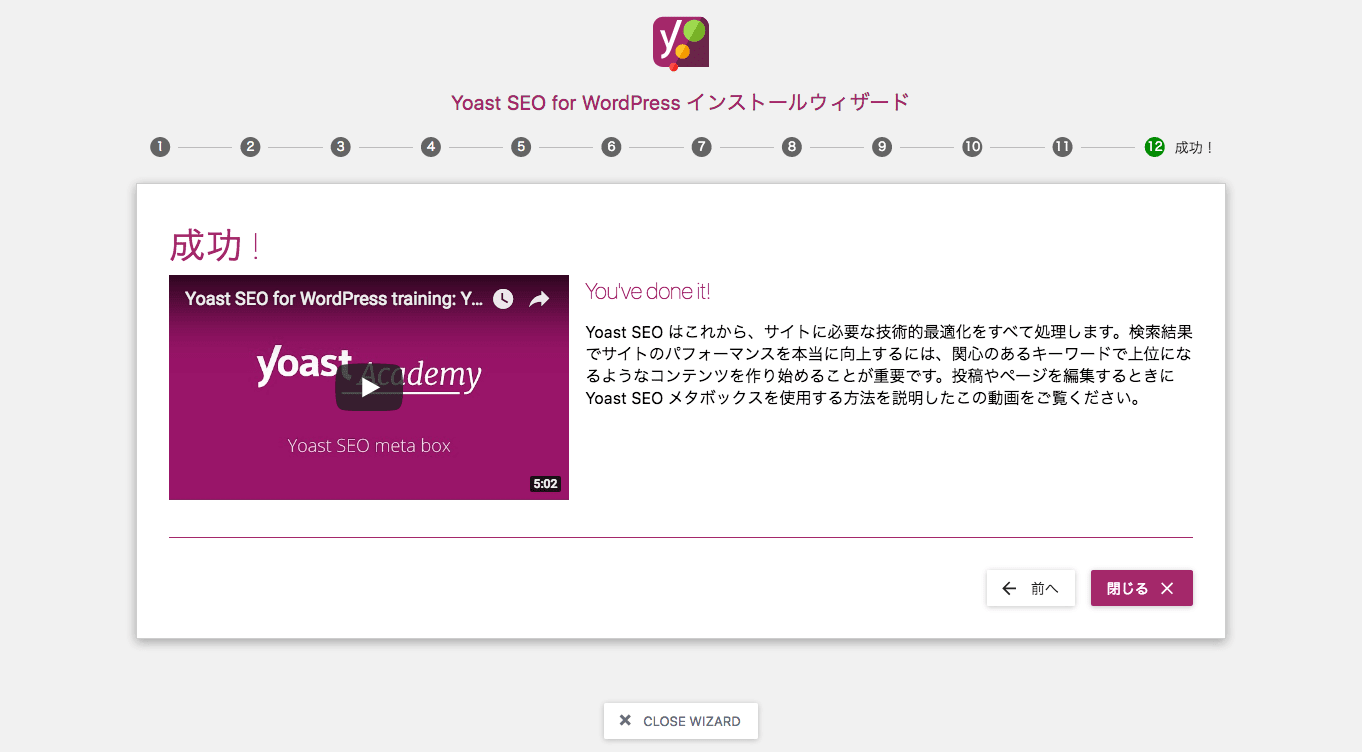Go to wizard step 7

[701, 147]
